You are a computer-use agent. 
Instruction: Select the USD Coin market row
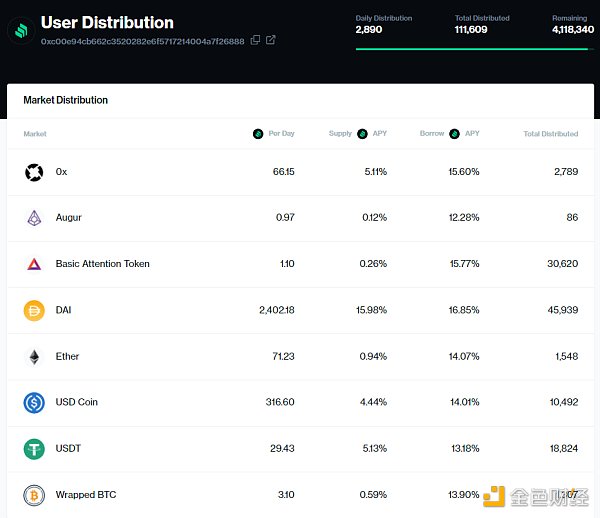(300, 402)
